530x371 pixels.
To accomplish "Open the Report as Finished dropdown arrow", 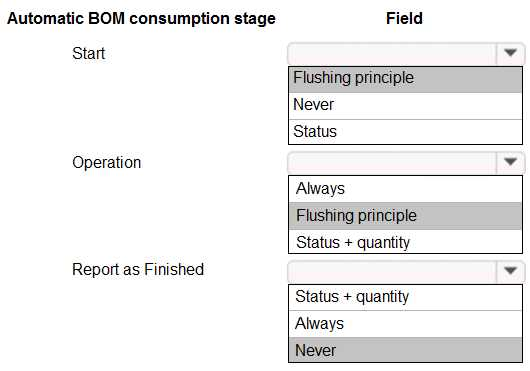I will pos(510,271).
